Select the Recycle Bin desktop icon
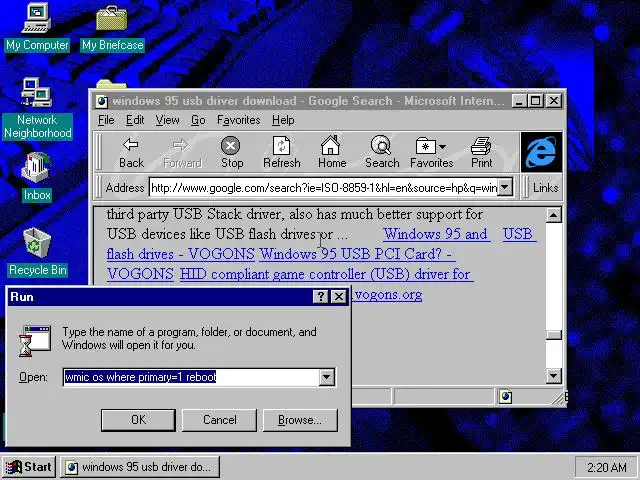Screen dimensions: 640x480 tap(37, 252)
